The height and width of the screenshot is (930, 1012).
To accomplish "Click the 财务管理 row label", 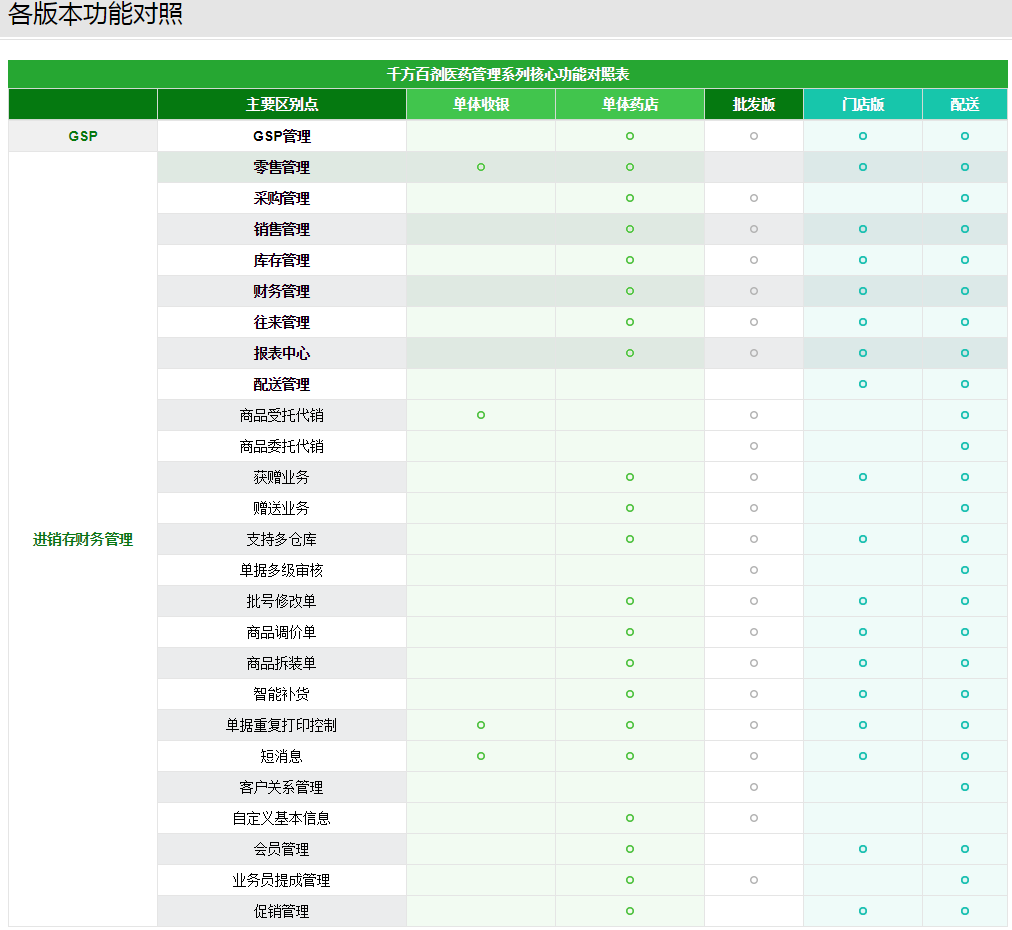I will click(281, 291).
